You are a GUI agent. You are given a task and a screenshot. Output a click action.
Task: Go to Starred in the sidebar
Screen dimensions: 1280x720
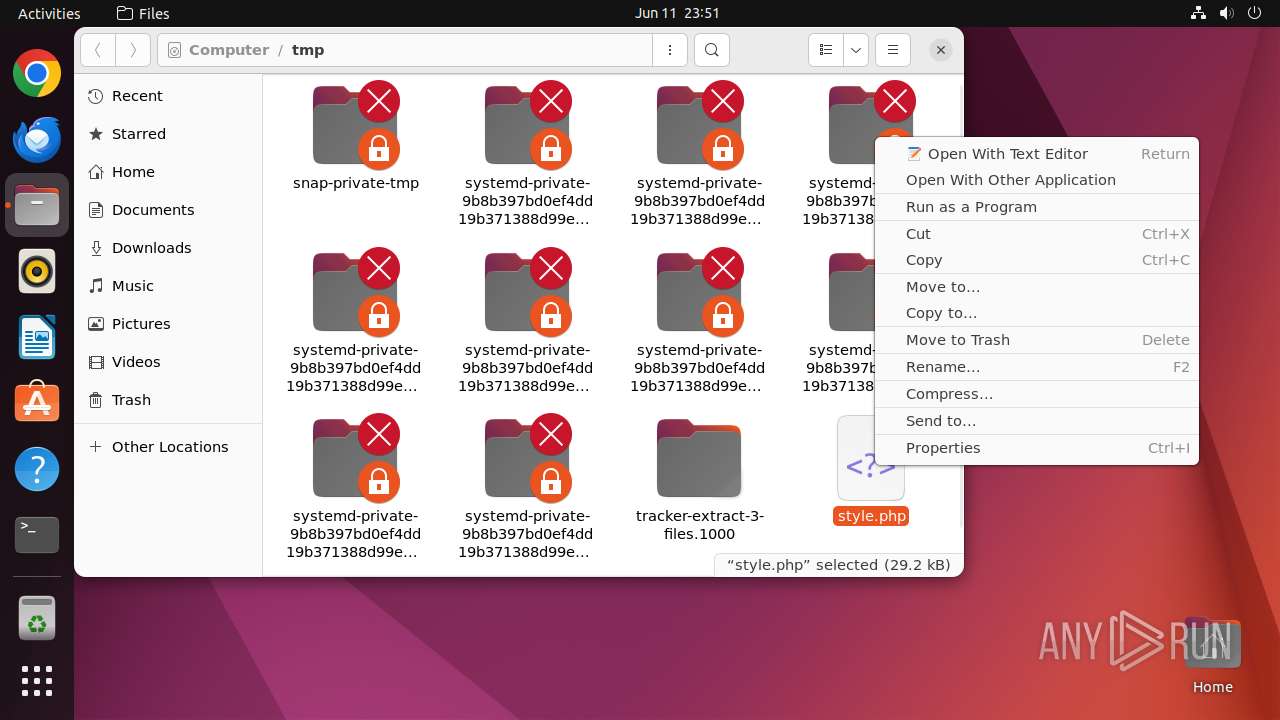pos(168,134)
